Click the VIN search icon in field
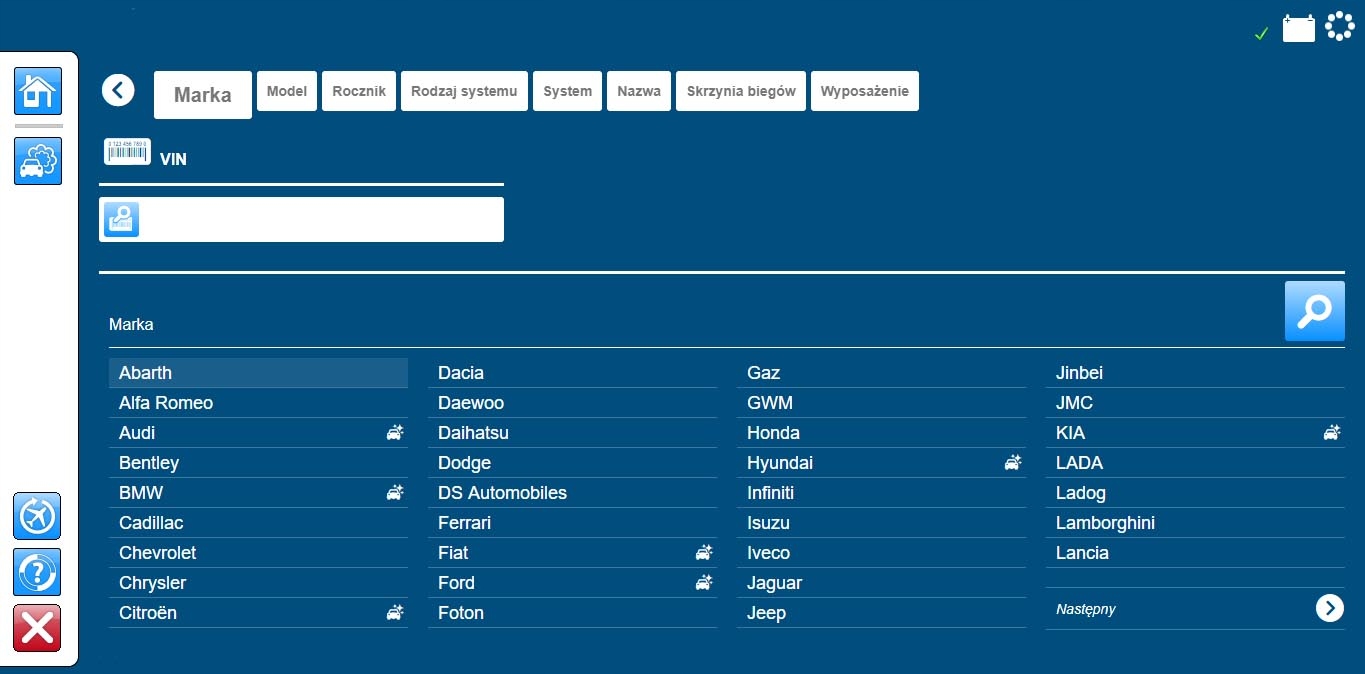 (122, 219)
